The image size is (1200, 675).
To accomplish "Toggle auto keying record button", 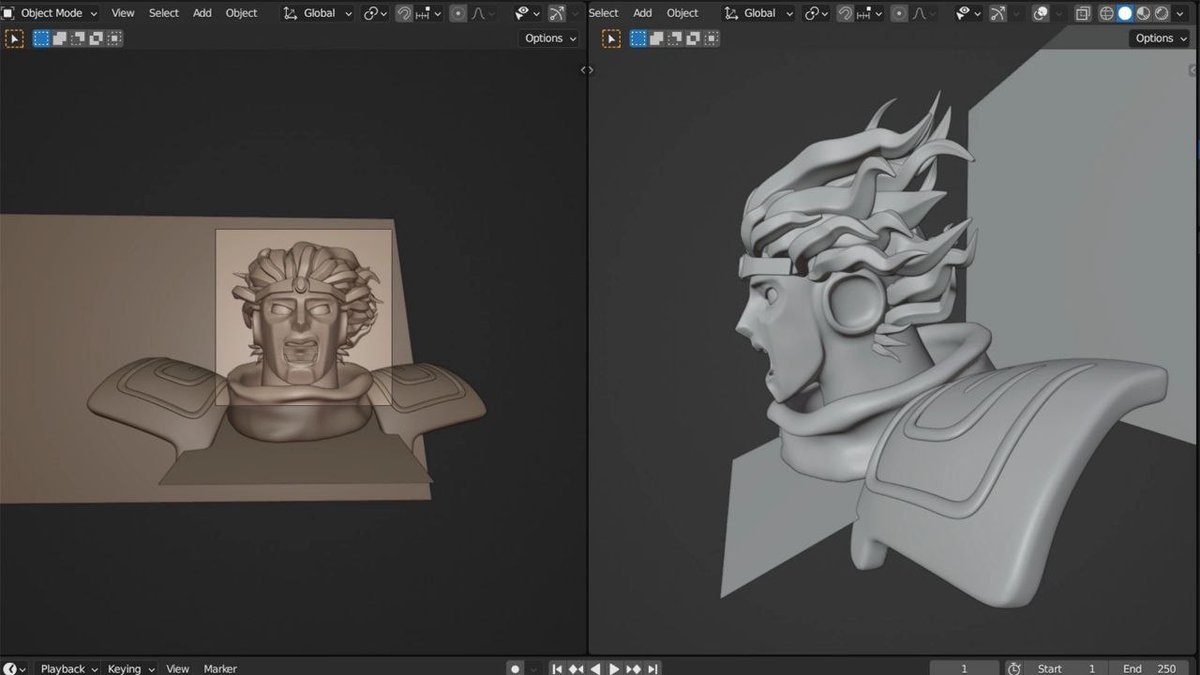I will point(515,668).
